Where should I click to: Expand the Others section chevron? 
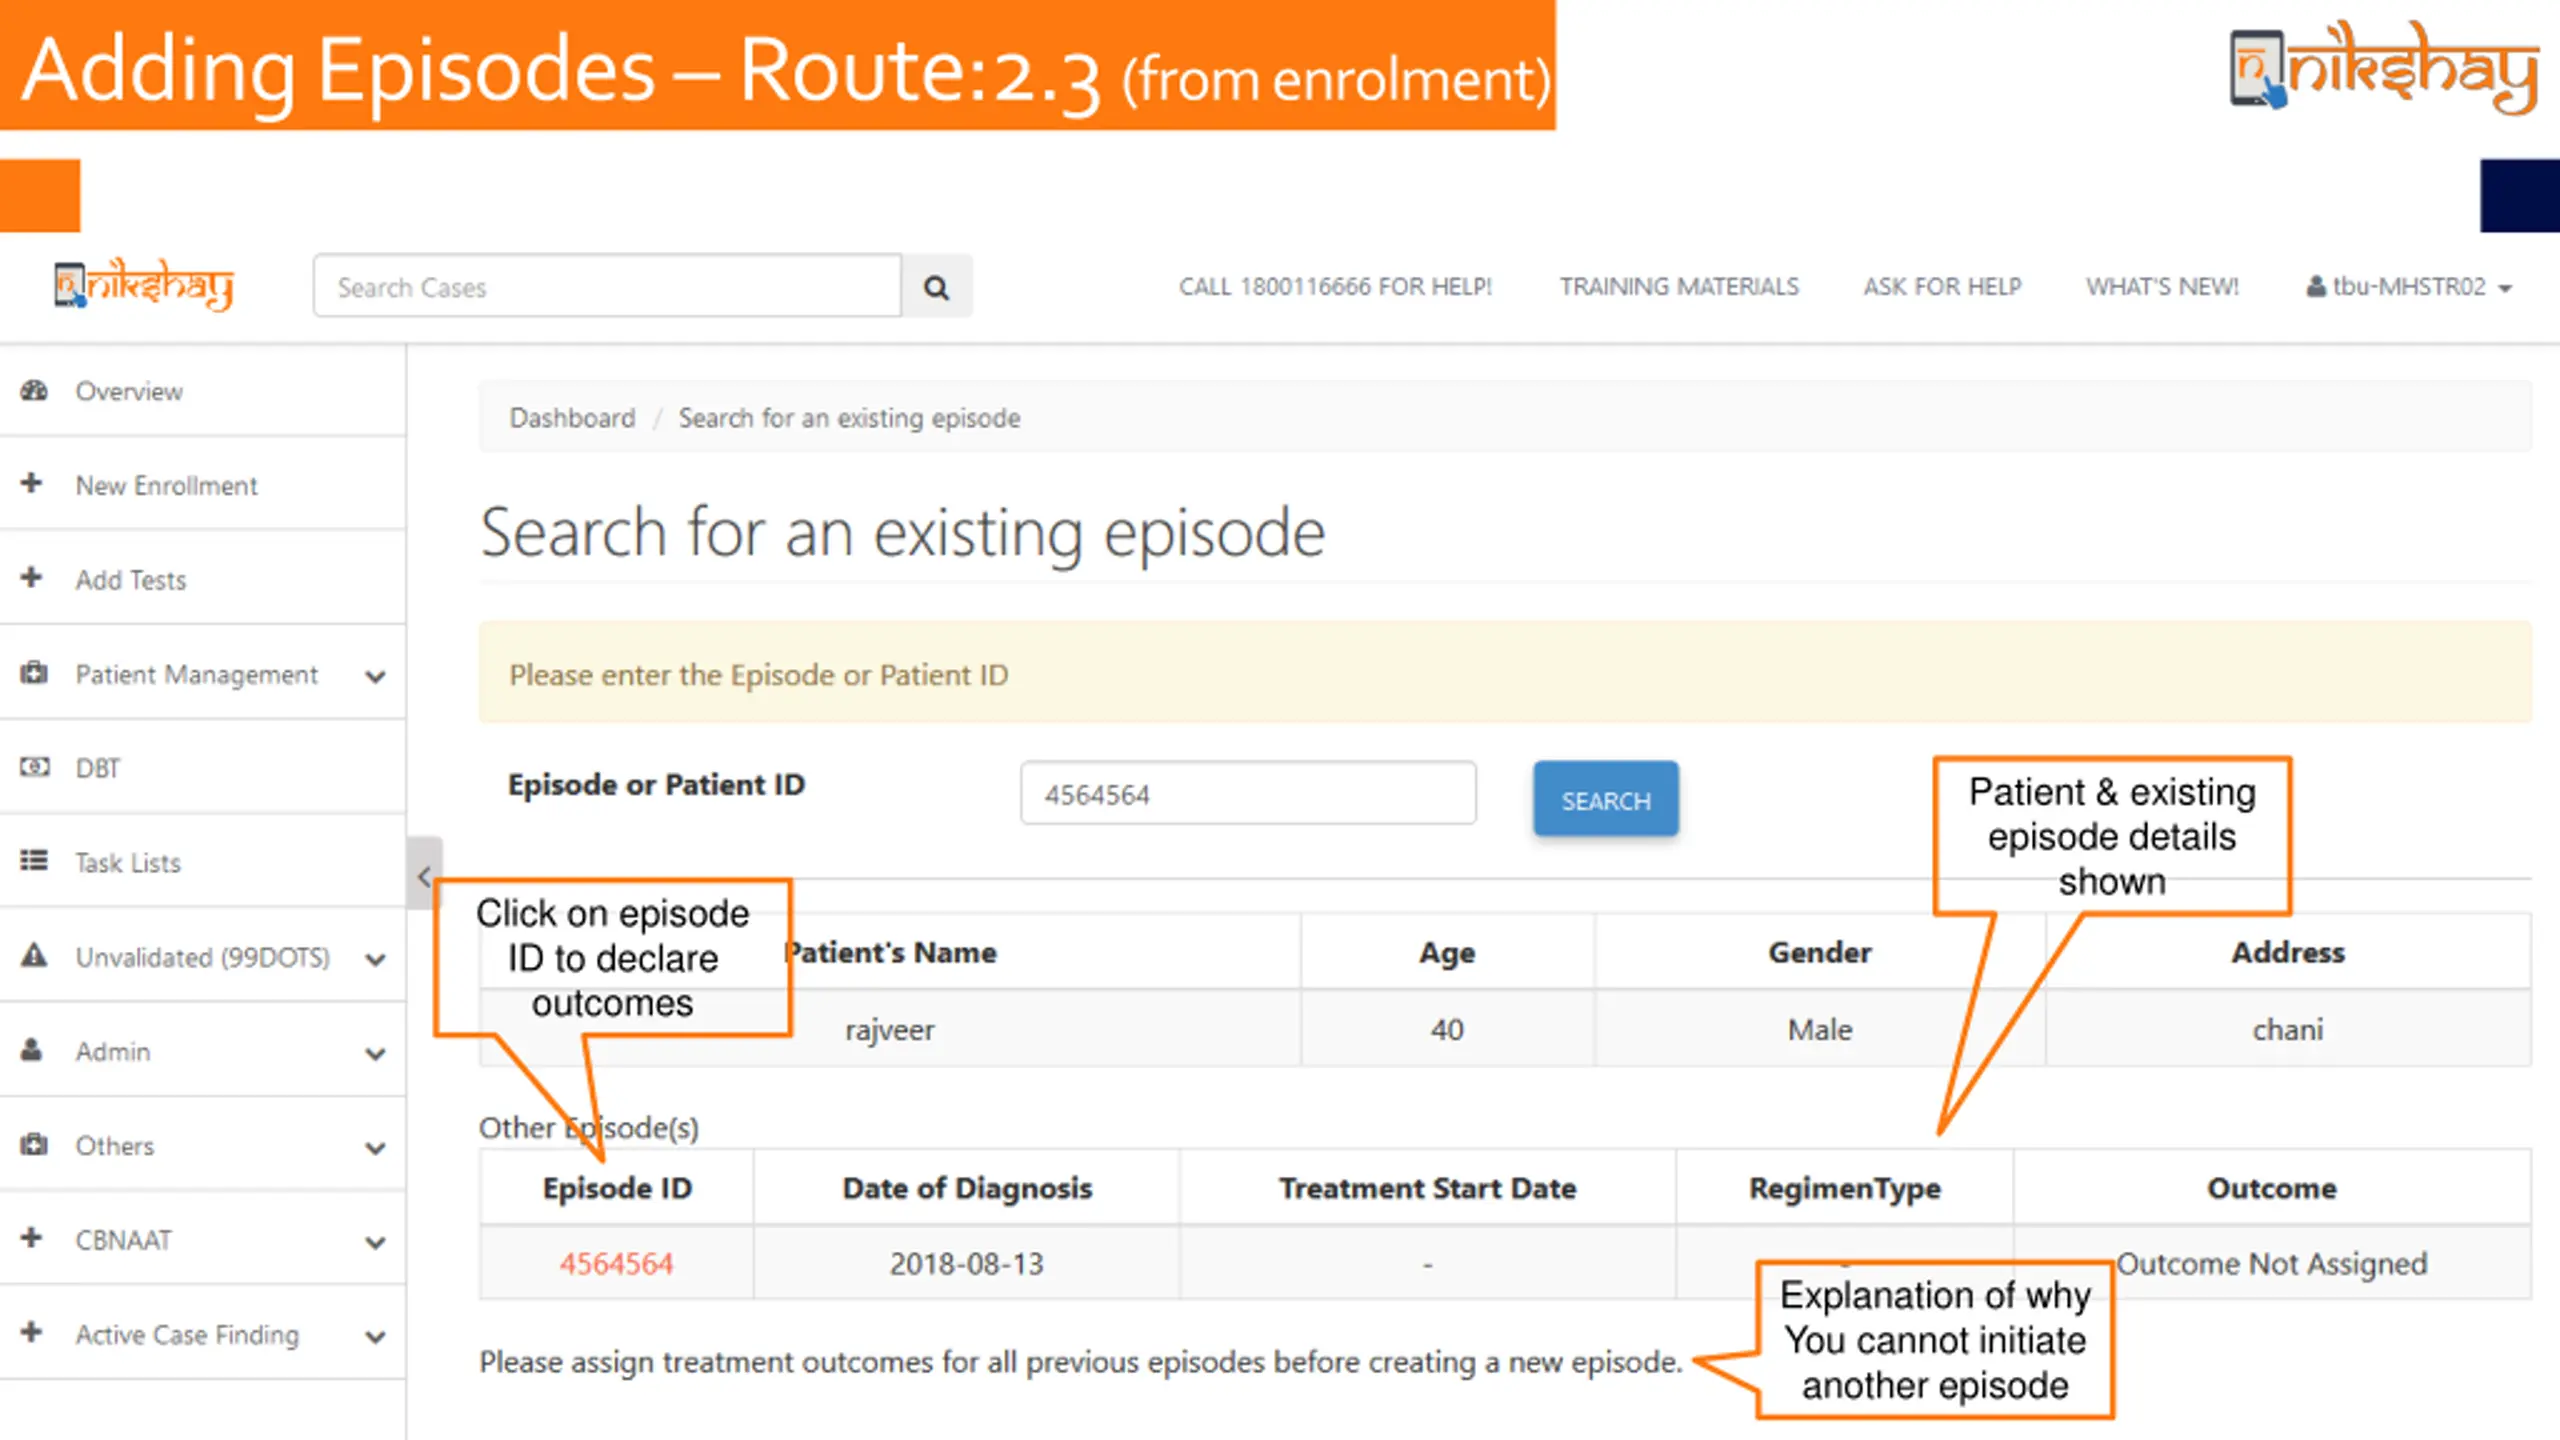[x=375, y=1148]
